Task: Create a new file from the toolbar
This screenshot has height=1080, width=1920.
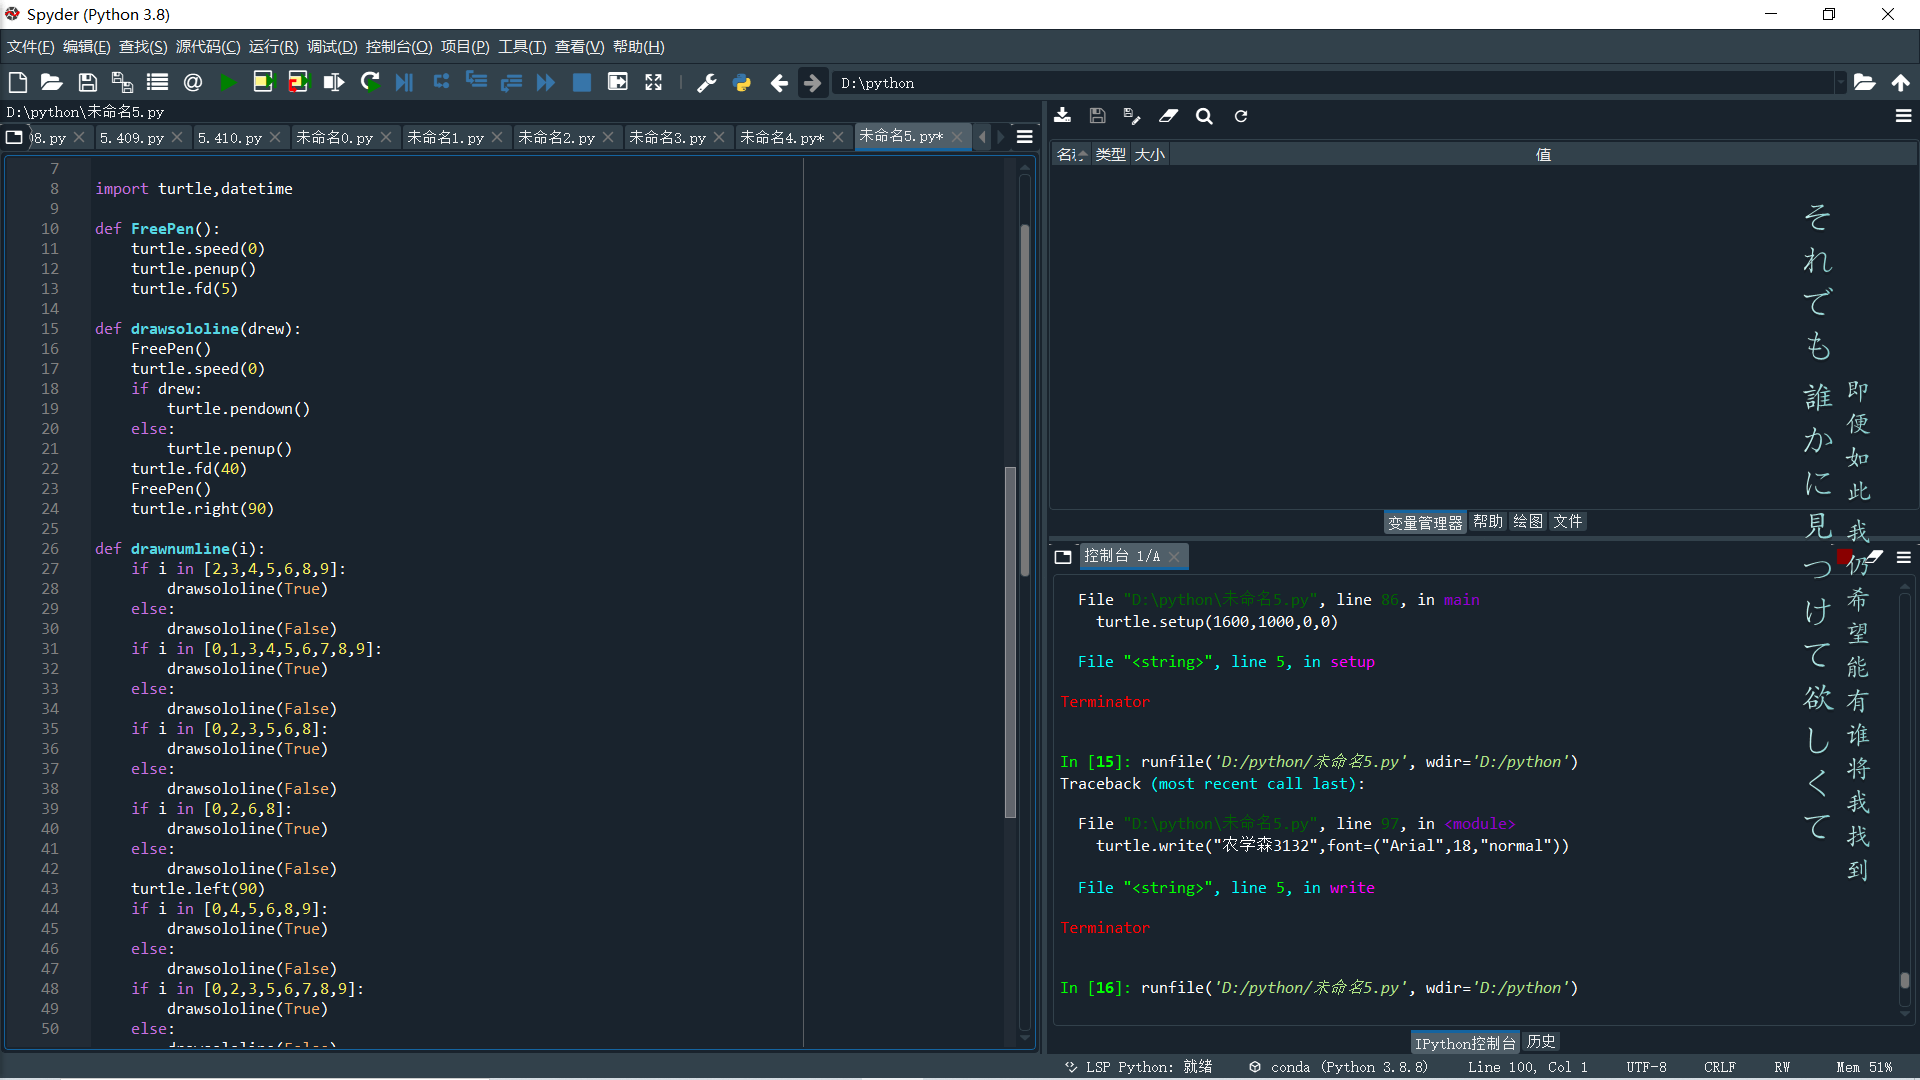Action: (x=17, y=83)
